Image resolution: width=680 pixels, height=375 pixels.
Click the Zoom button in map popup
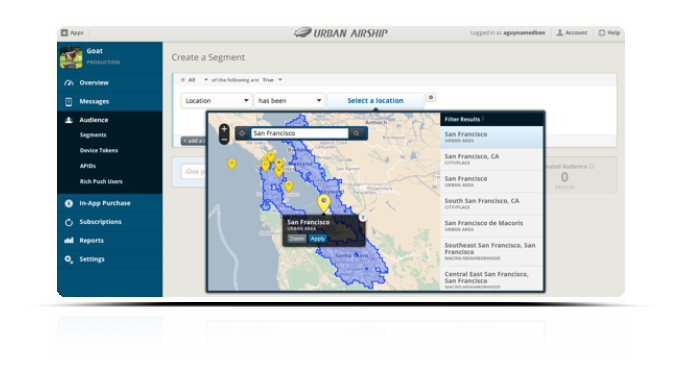pos(297,238)
